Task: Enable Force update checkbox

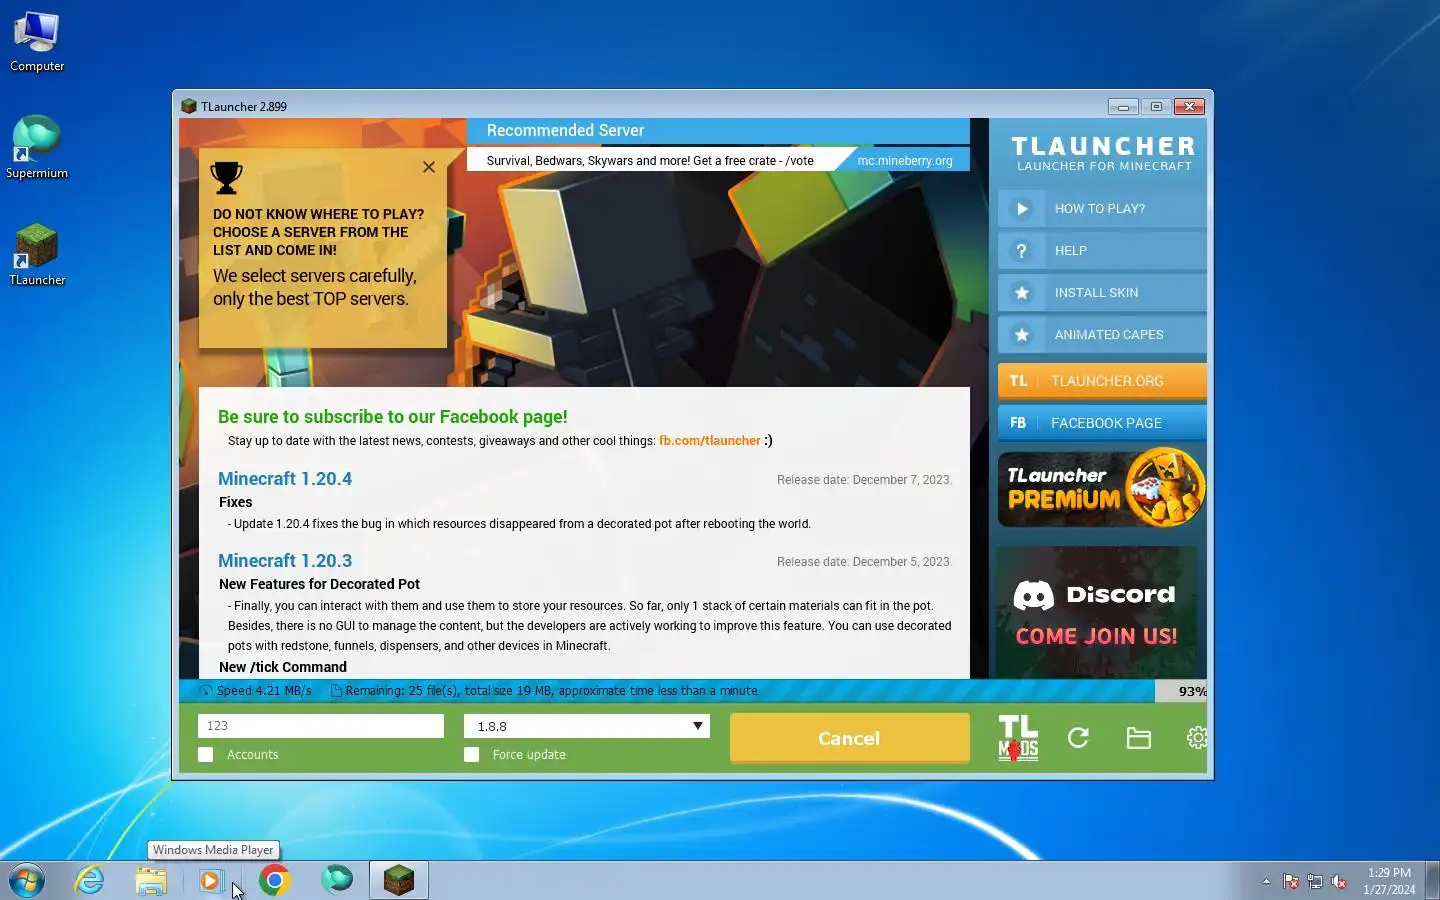Action: click(x=472, y=755)
